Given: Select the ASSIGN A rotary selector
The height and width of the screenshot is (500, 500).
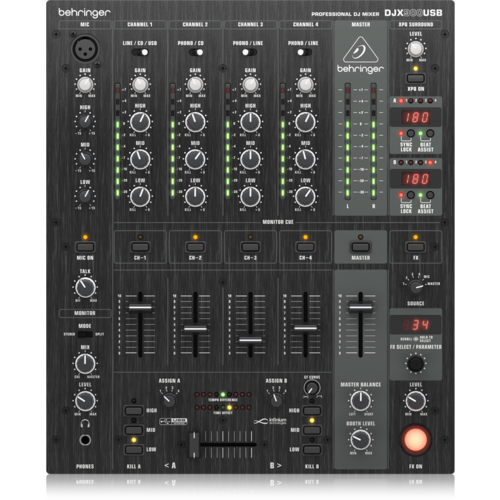Looking at the screenshot, I should coord(169,400).
